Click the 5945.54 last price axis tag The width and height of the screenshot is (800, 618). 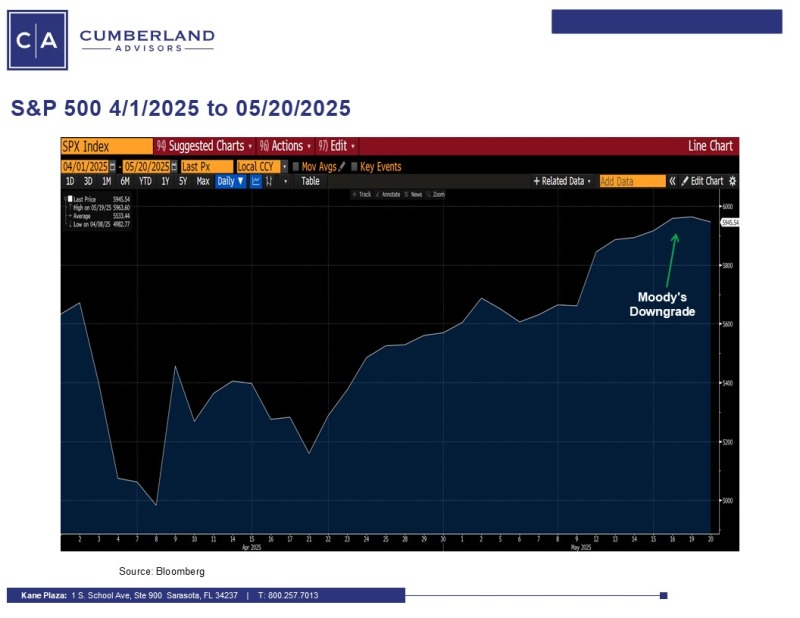[x=730, y=223]
